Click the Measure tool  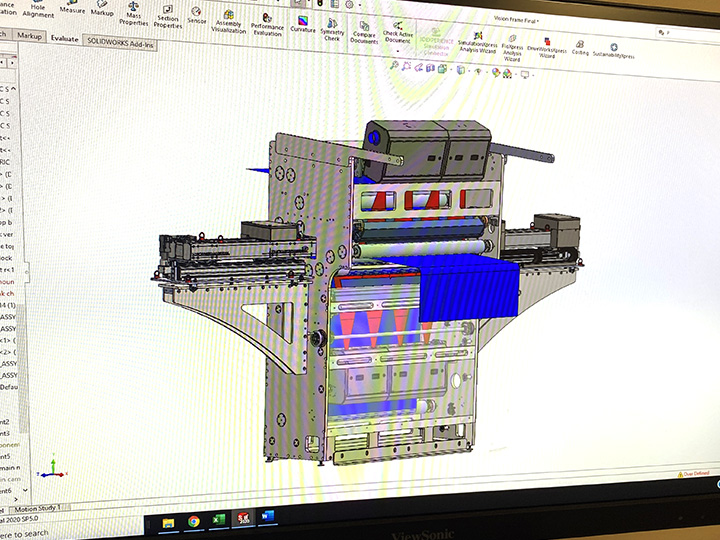point(72,9)
